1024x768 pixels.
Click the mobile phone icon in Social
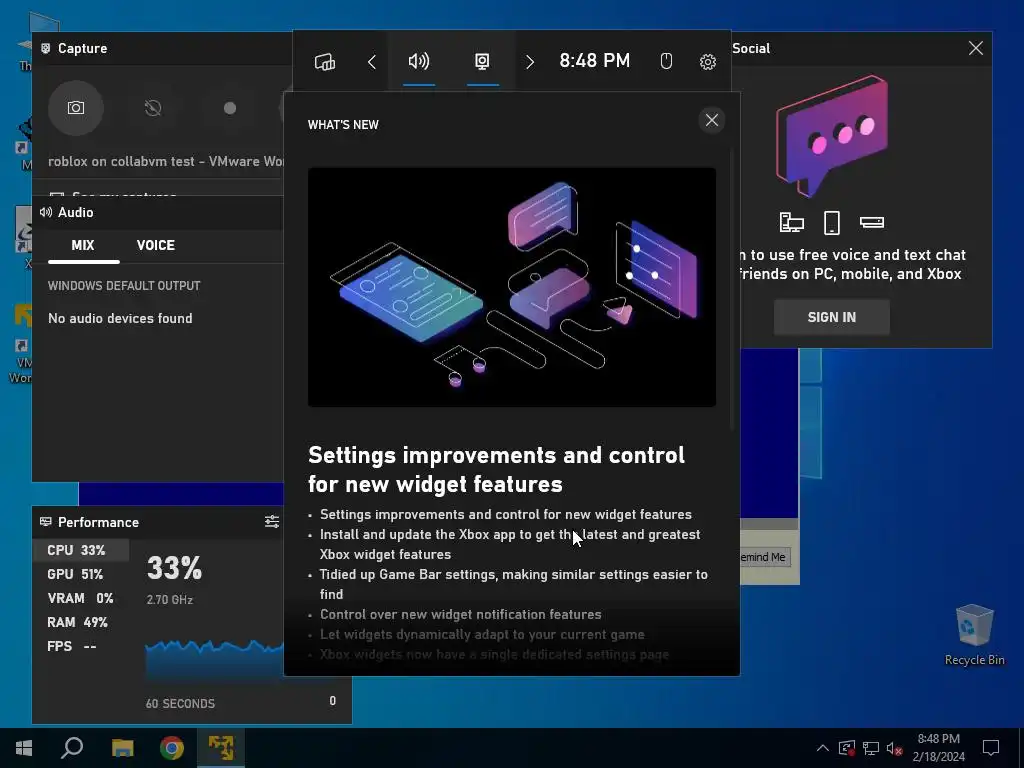coord(831,223)
